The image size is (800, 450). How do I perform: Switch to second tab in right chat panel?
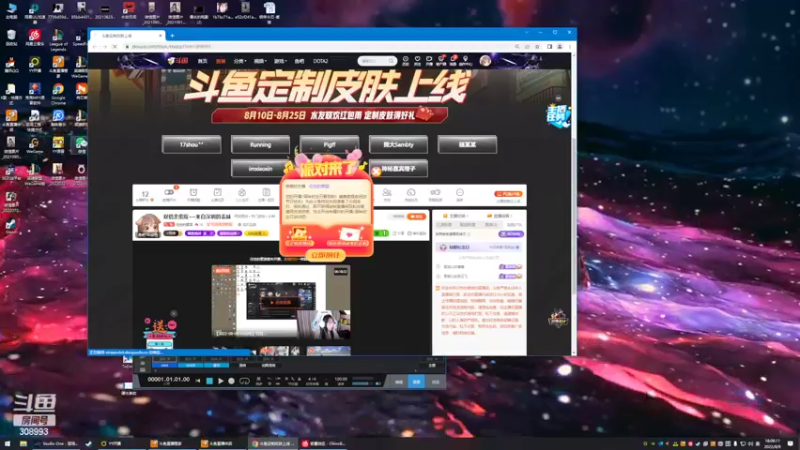tap(467, 224)
